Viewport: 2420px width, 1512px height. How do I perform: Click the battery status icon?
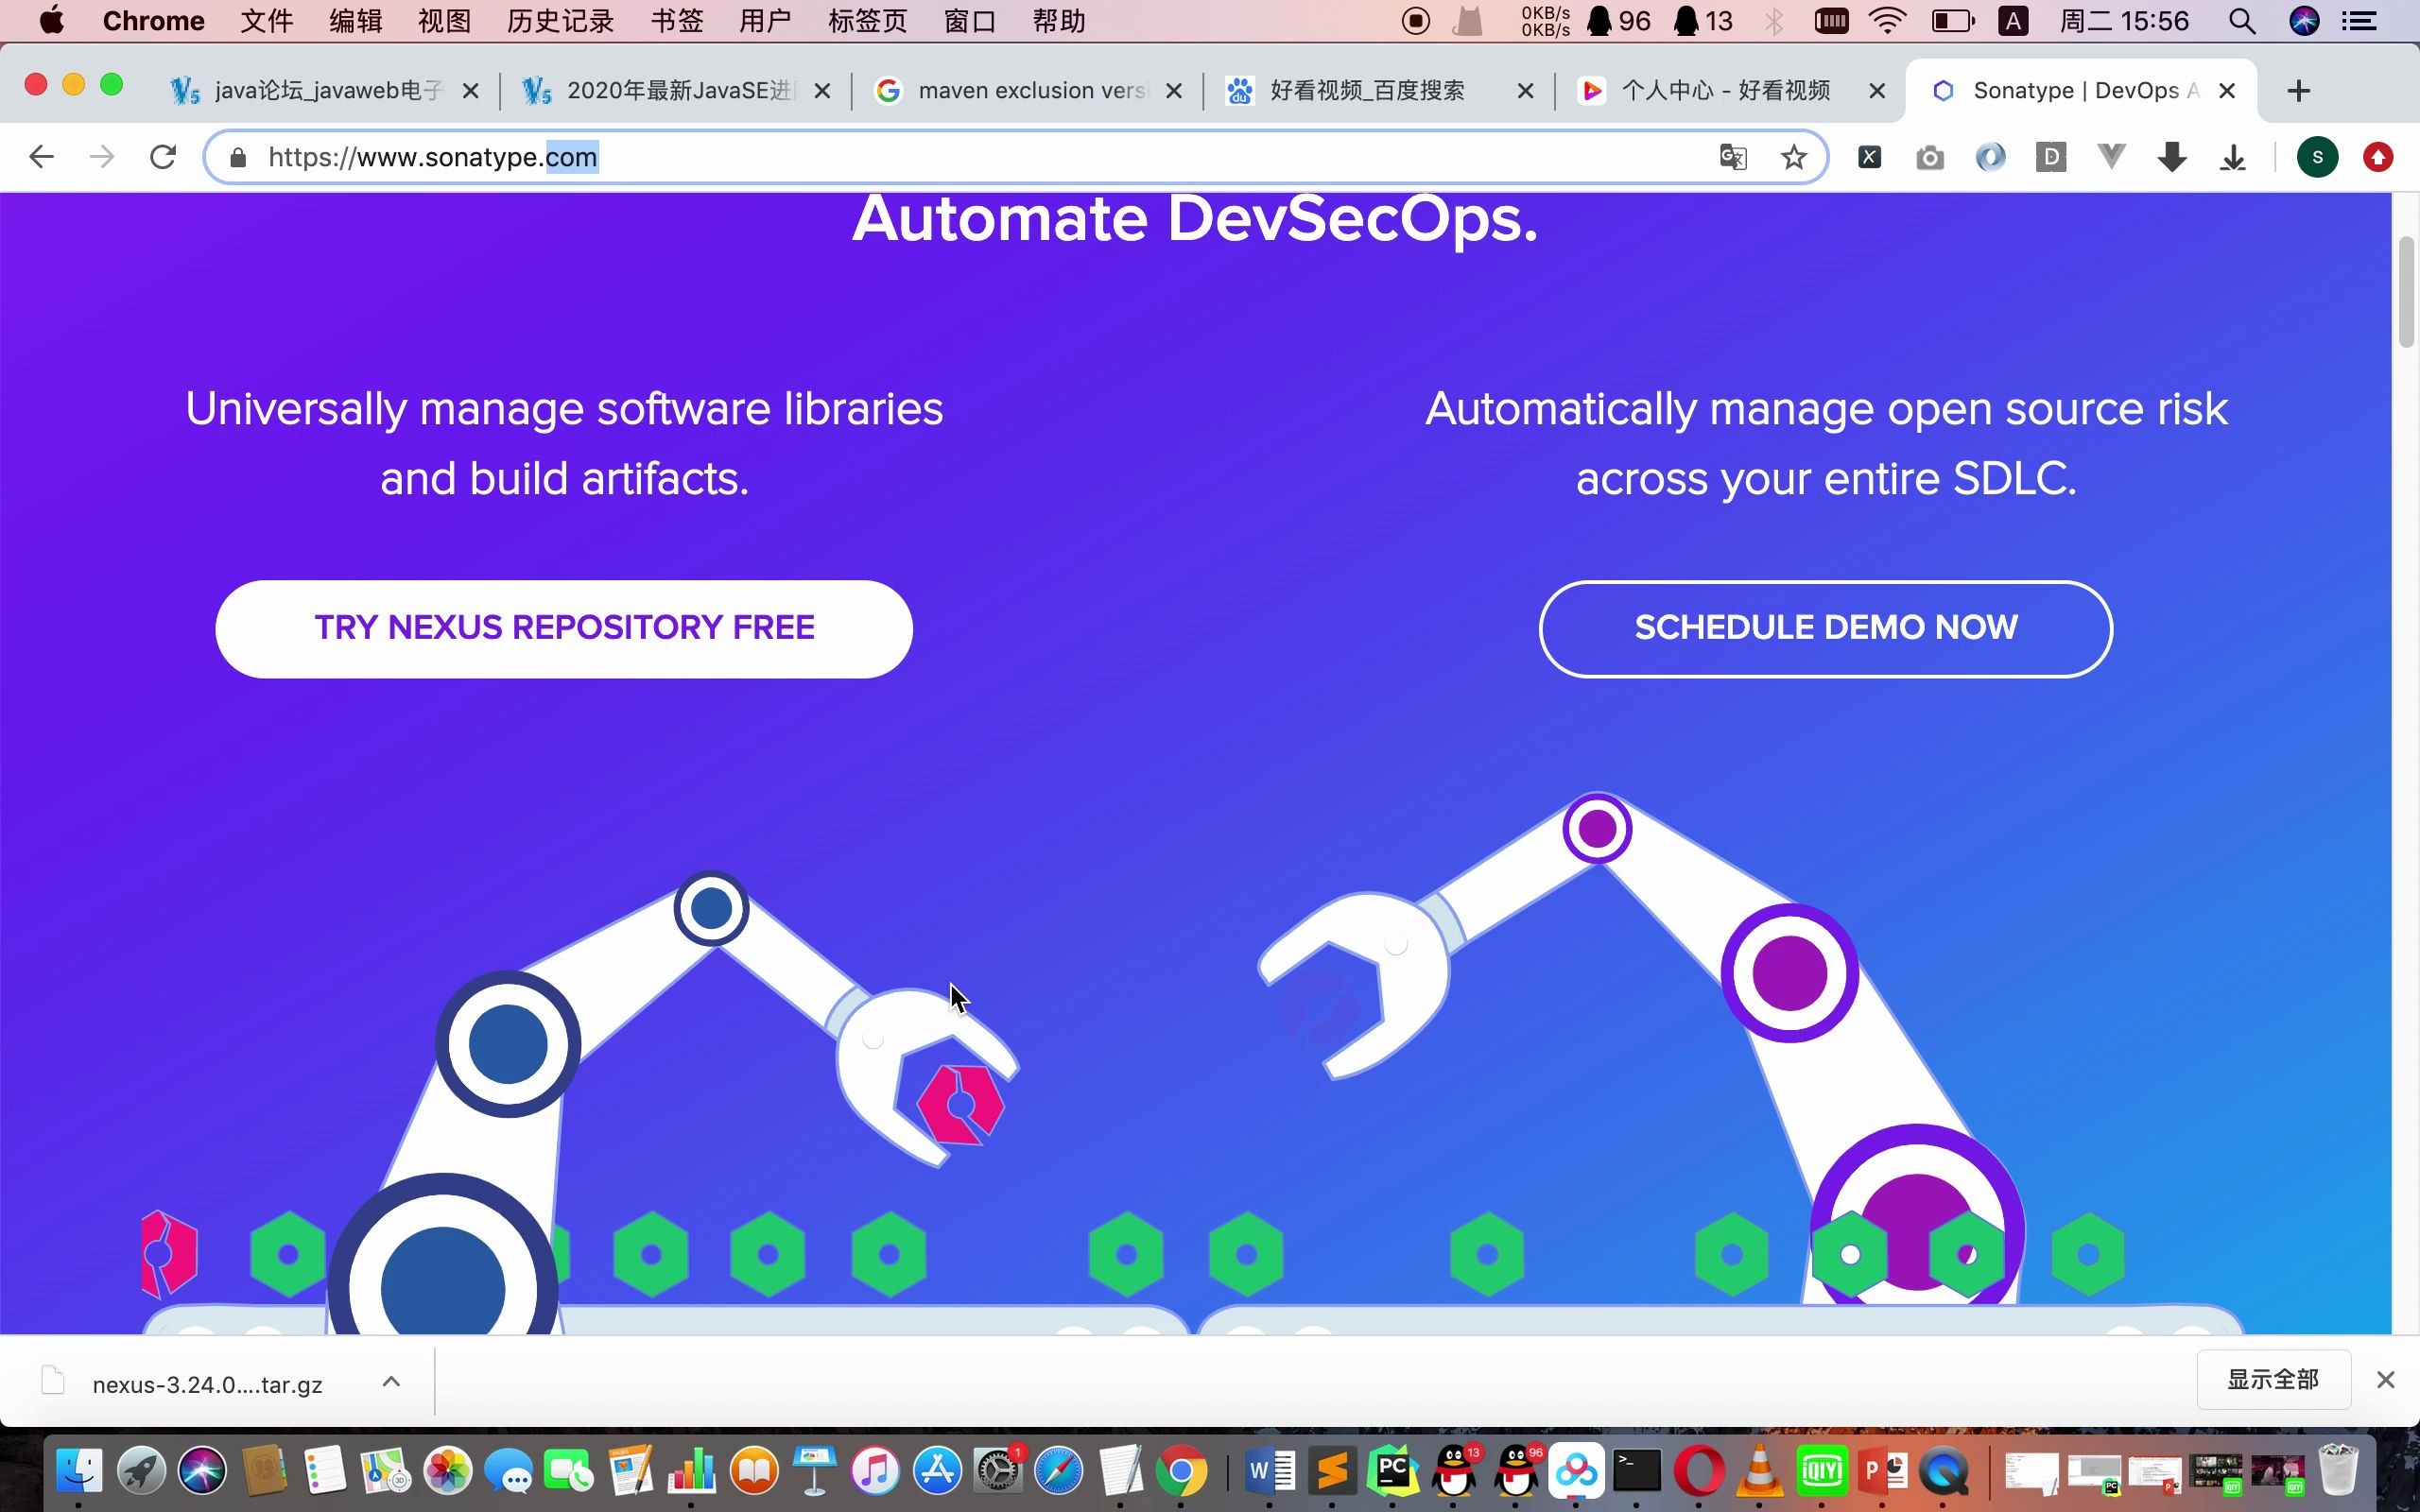(x=1952, y=21)
